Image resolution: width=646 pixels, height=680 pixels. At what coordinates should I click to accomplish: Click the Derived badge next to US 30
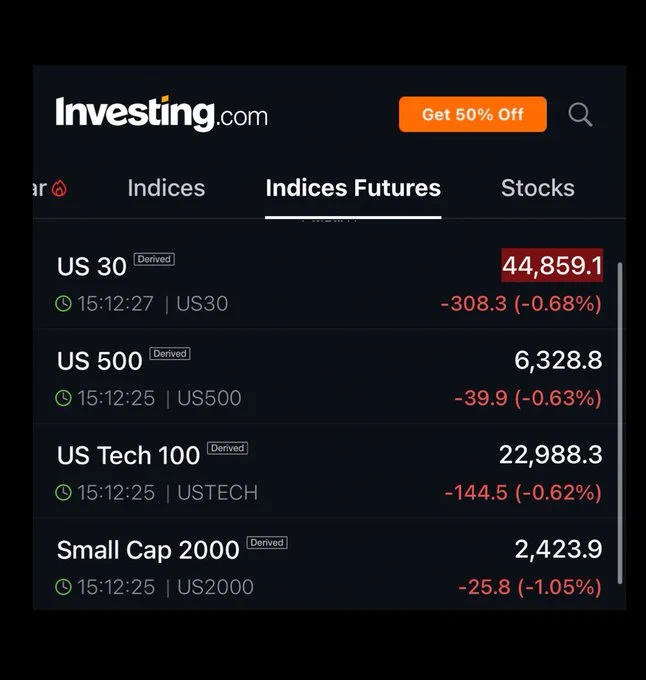pyautogui.click(x=154, y=259)
